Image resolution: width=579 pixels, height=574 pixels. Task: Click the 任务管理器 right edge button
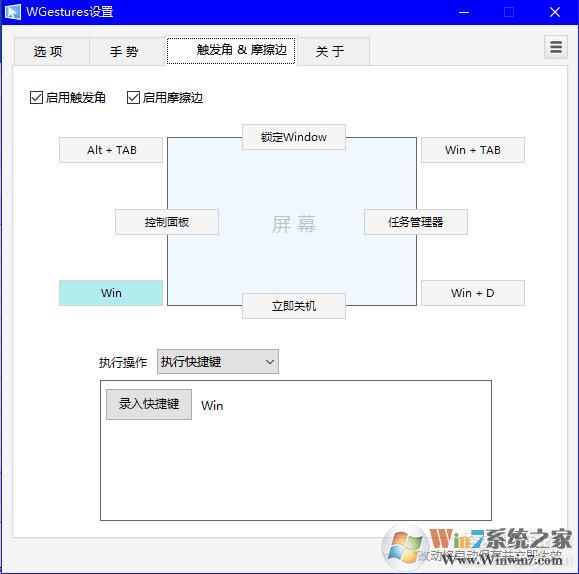tap(416, 222)
